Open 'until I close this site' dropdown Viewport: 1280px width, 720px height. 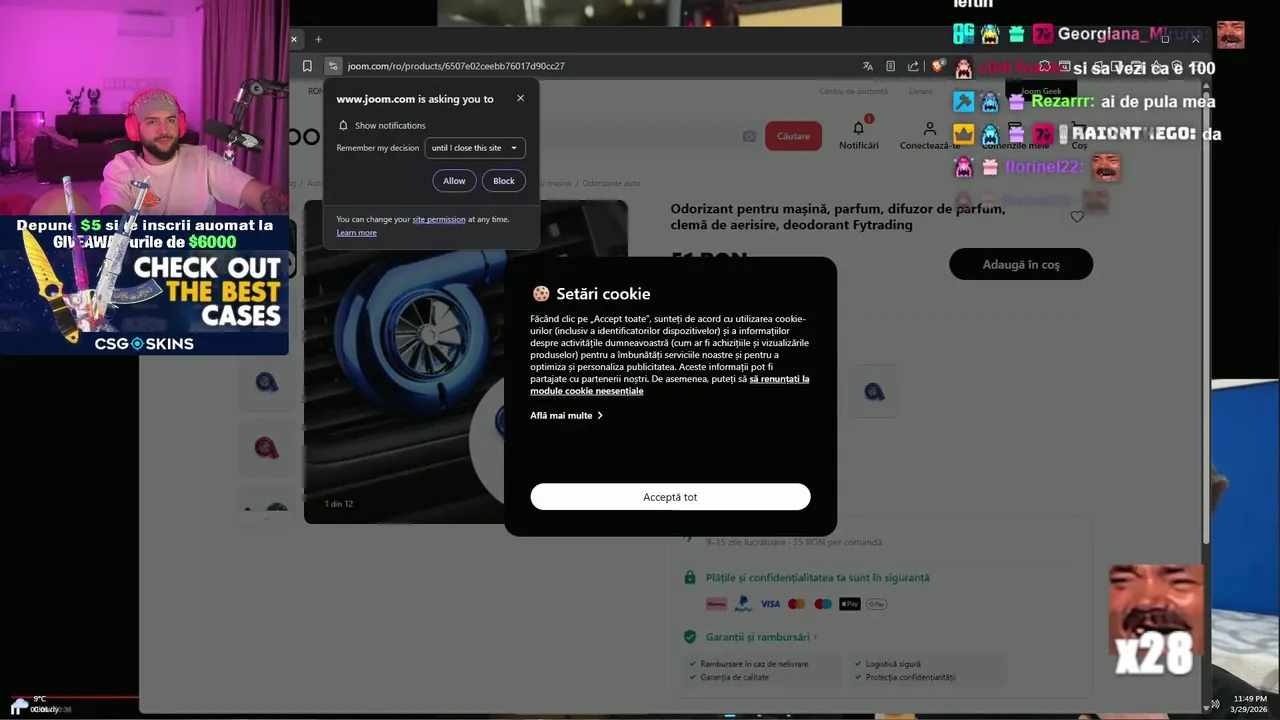tap(475, 148)
